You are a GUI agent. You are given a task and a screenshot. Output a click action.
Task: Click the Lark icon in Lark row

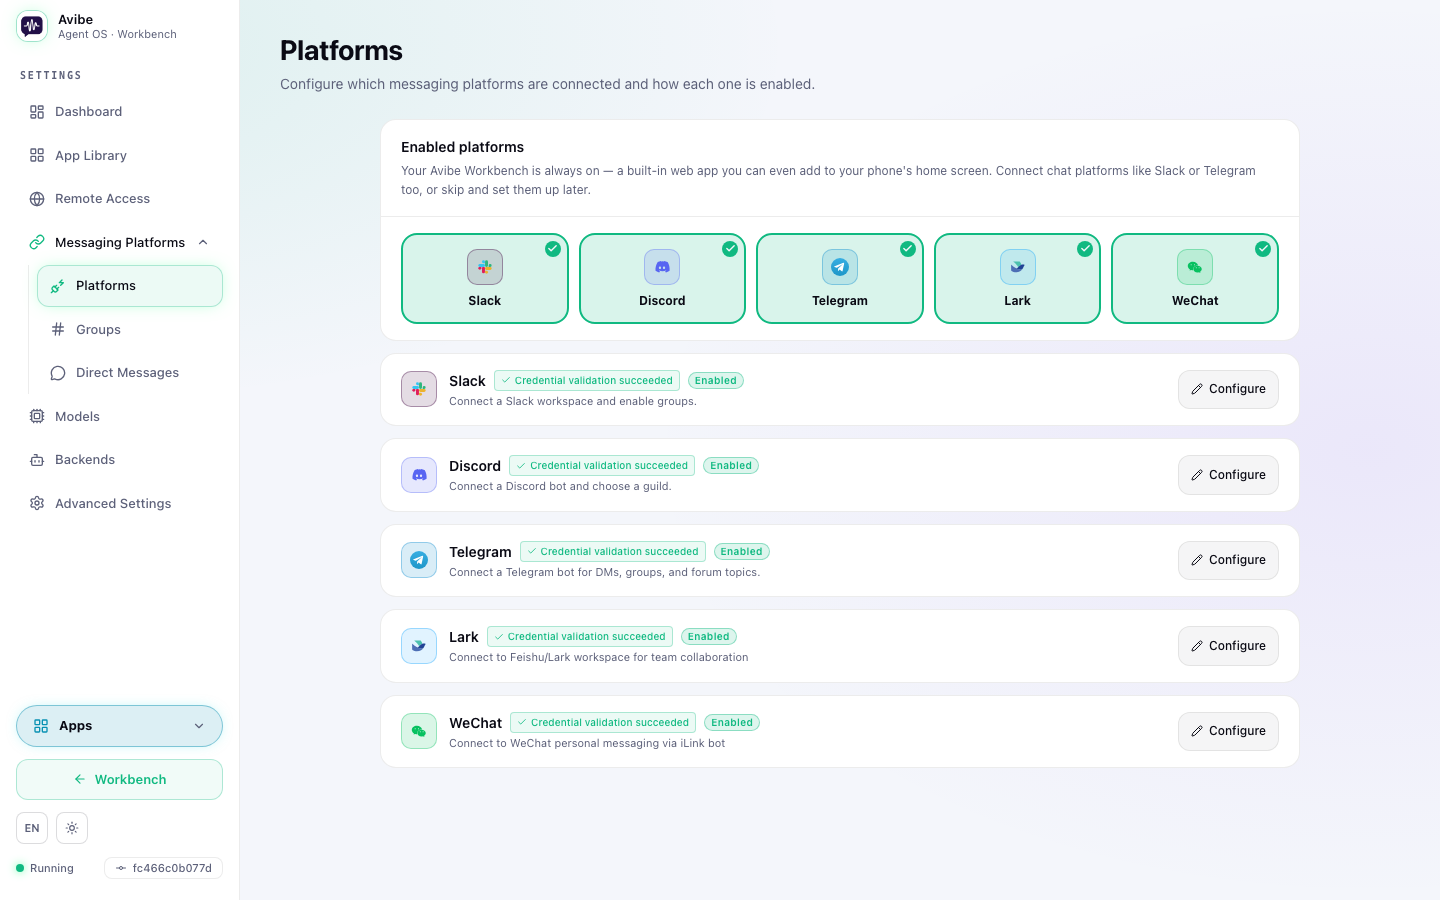tap(419, 646)
